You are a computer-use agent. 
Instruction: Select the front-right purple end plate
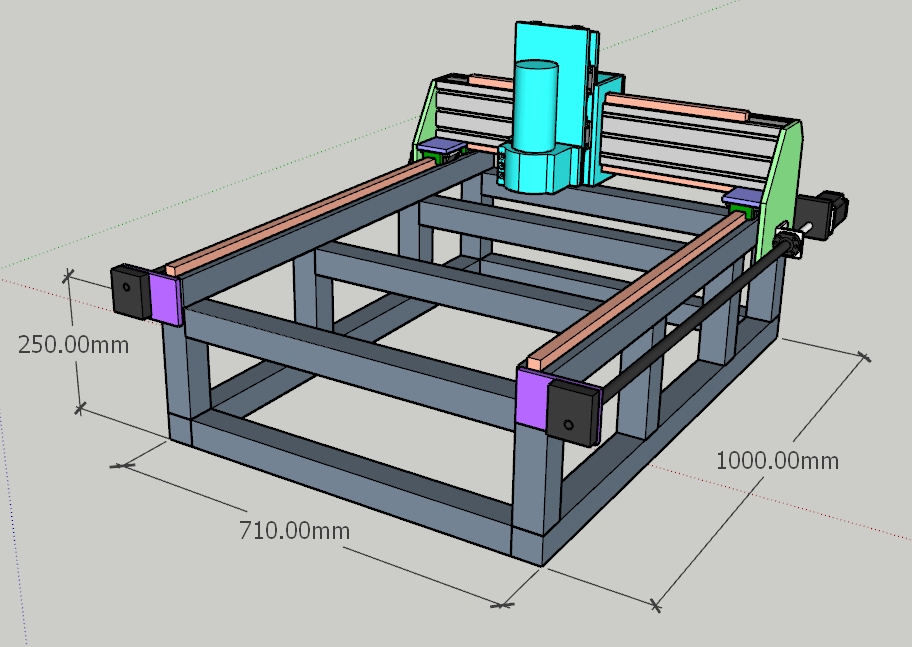[533, 400]
